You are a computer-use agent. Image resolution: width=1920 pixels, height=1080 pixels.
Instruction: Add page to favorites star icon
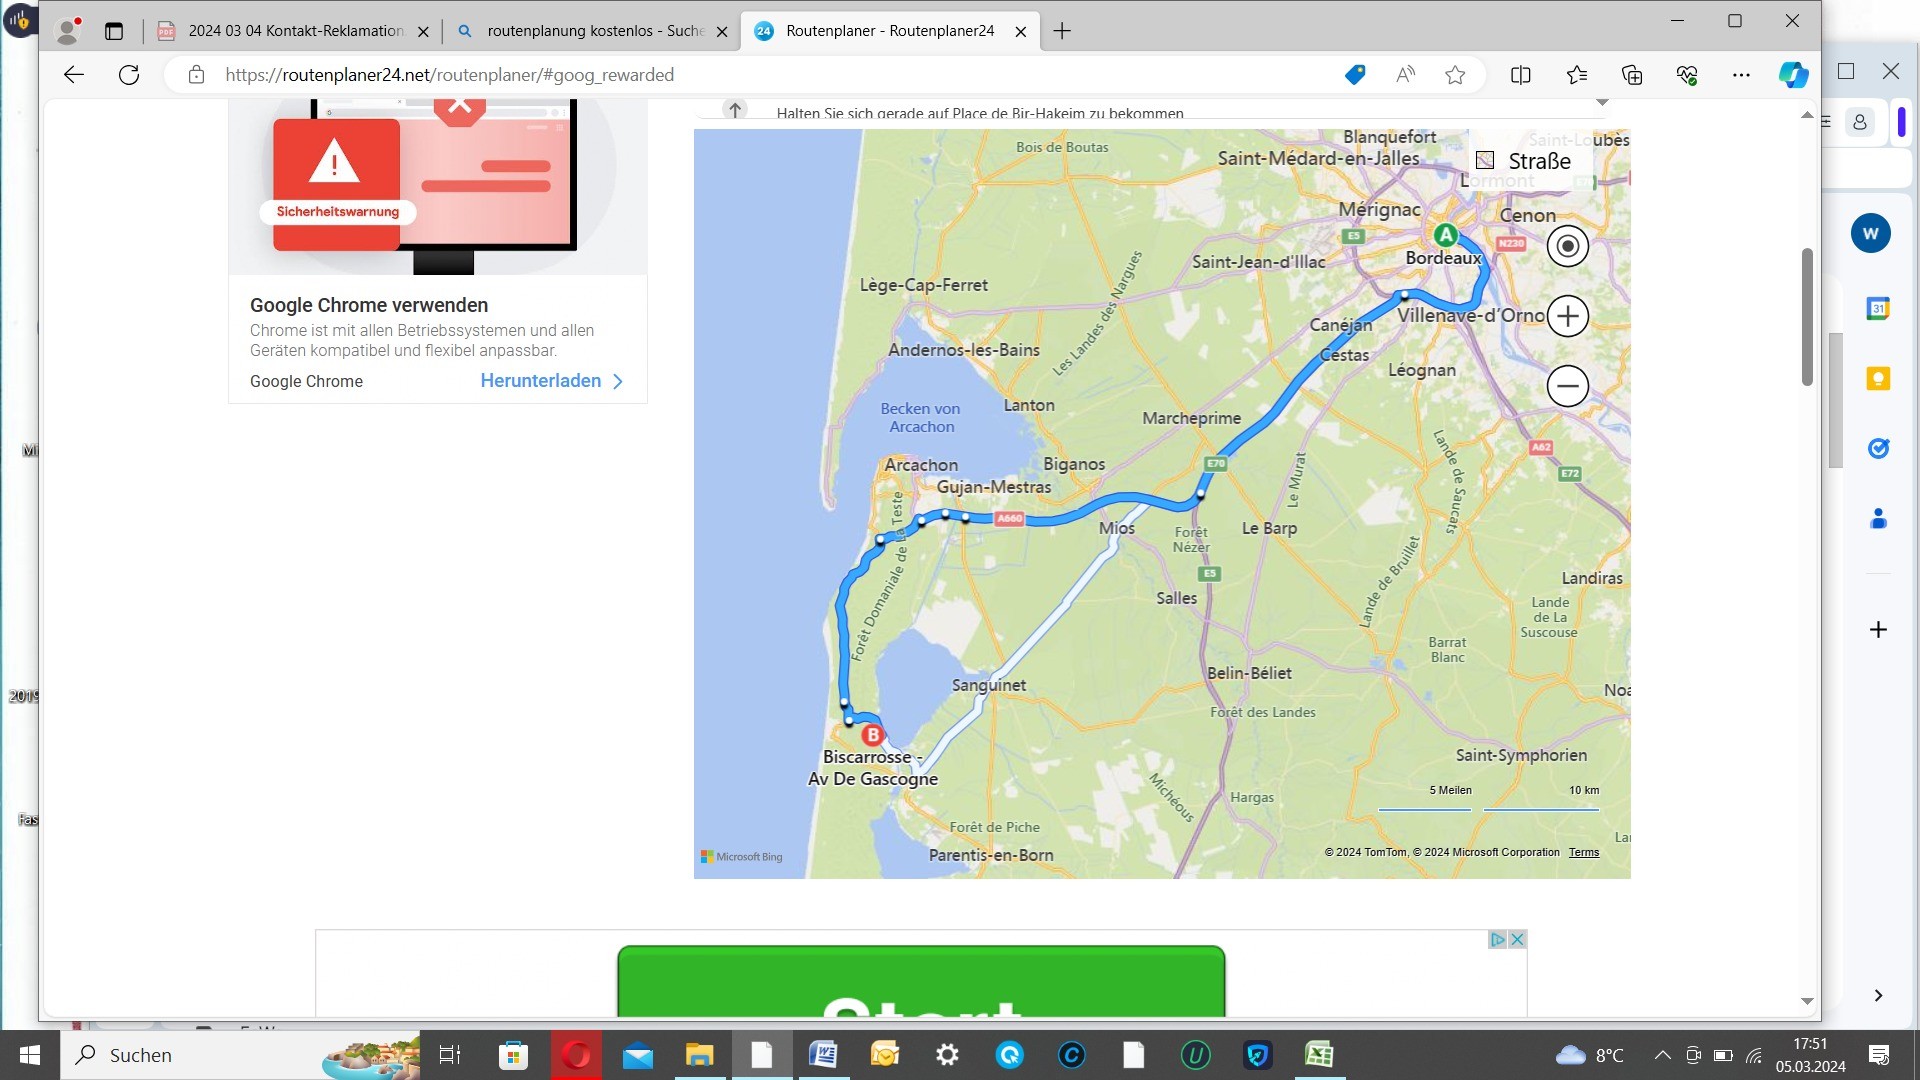pos(1455,75)
